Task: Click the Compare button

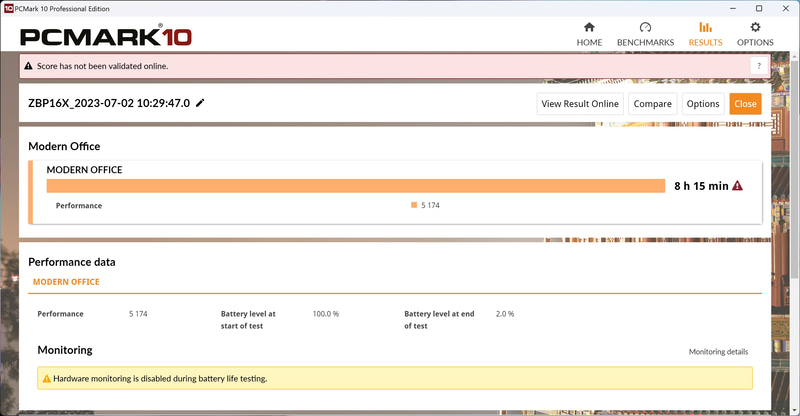Action: click(x=653, y=104)
